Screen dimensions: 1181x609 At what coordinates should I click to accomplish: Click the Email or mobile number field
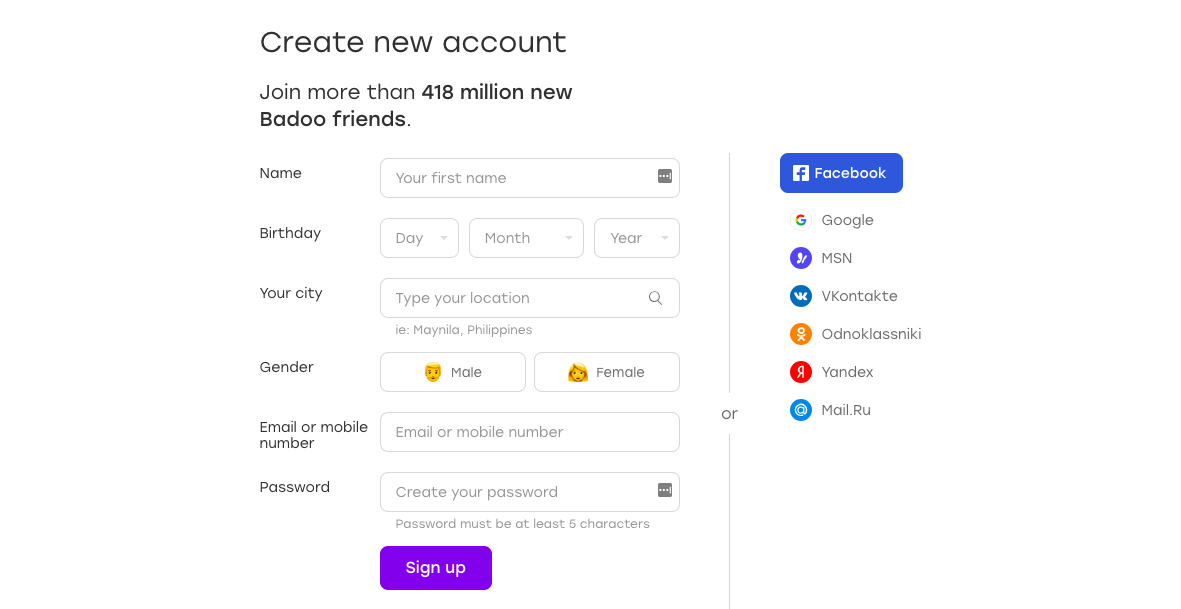(x=530, y=432)
